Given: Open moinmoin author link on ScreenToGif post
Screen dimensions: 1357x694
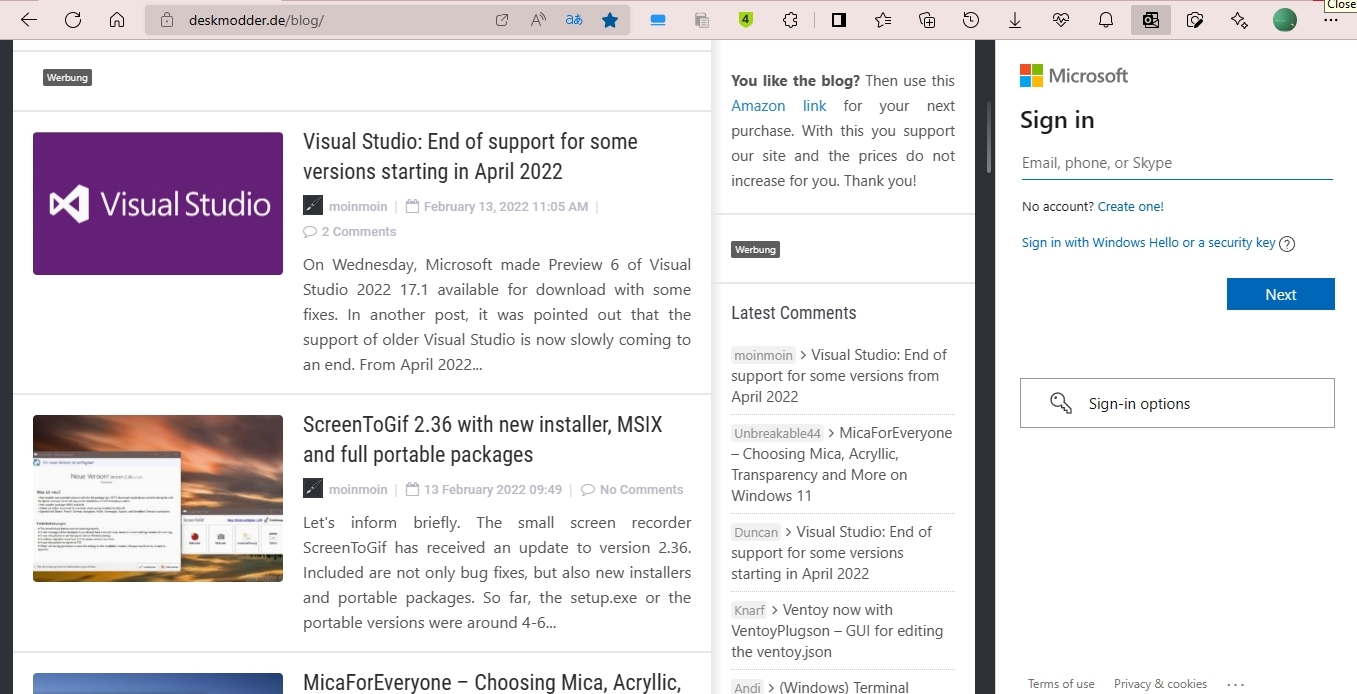Looking at the screenshot, I should point(357,489).
